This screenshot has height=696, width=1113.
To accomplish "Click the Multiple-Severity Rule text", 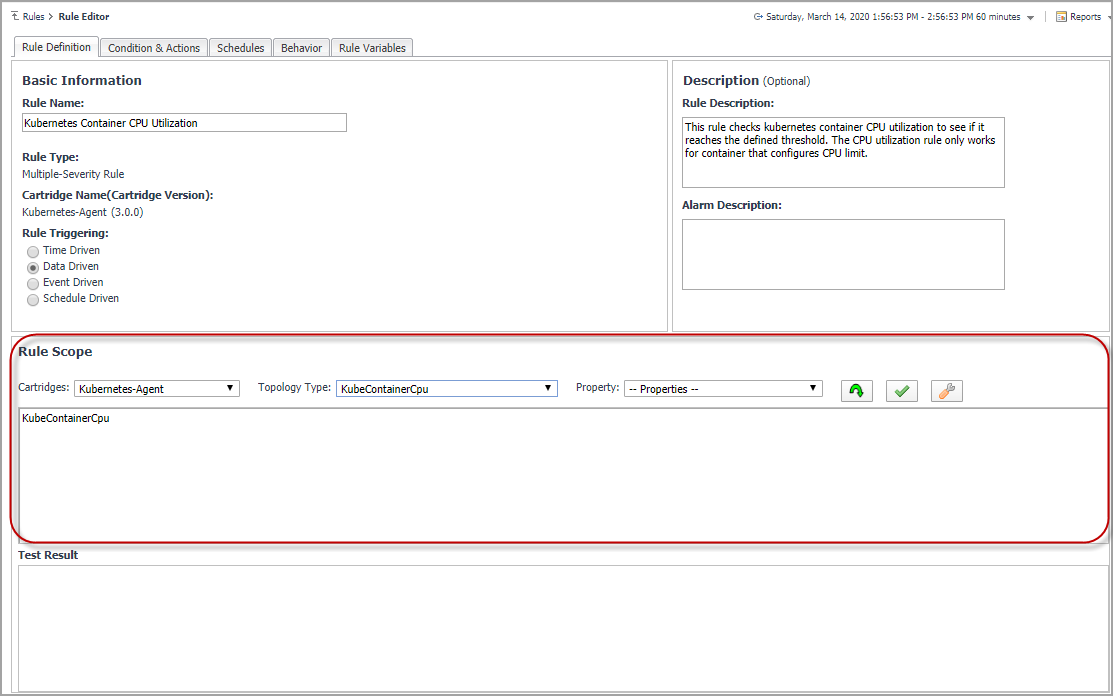I will pyautogui.click(x=73, y=174).
